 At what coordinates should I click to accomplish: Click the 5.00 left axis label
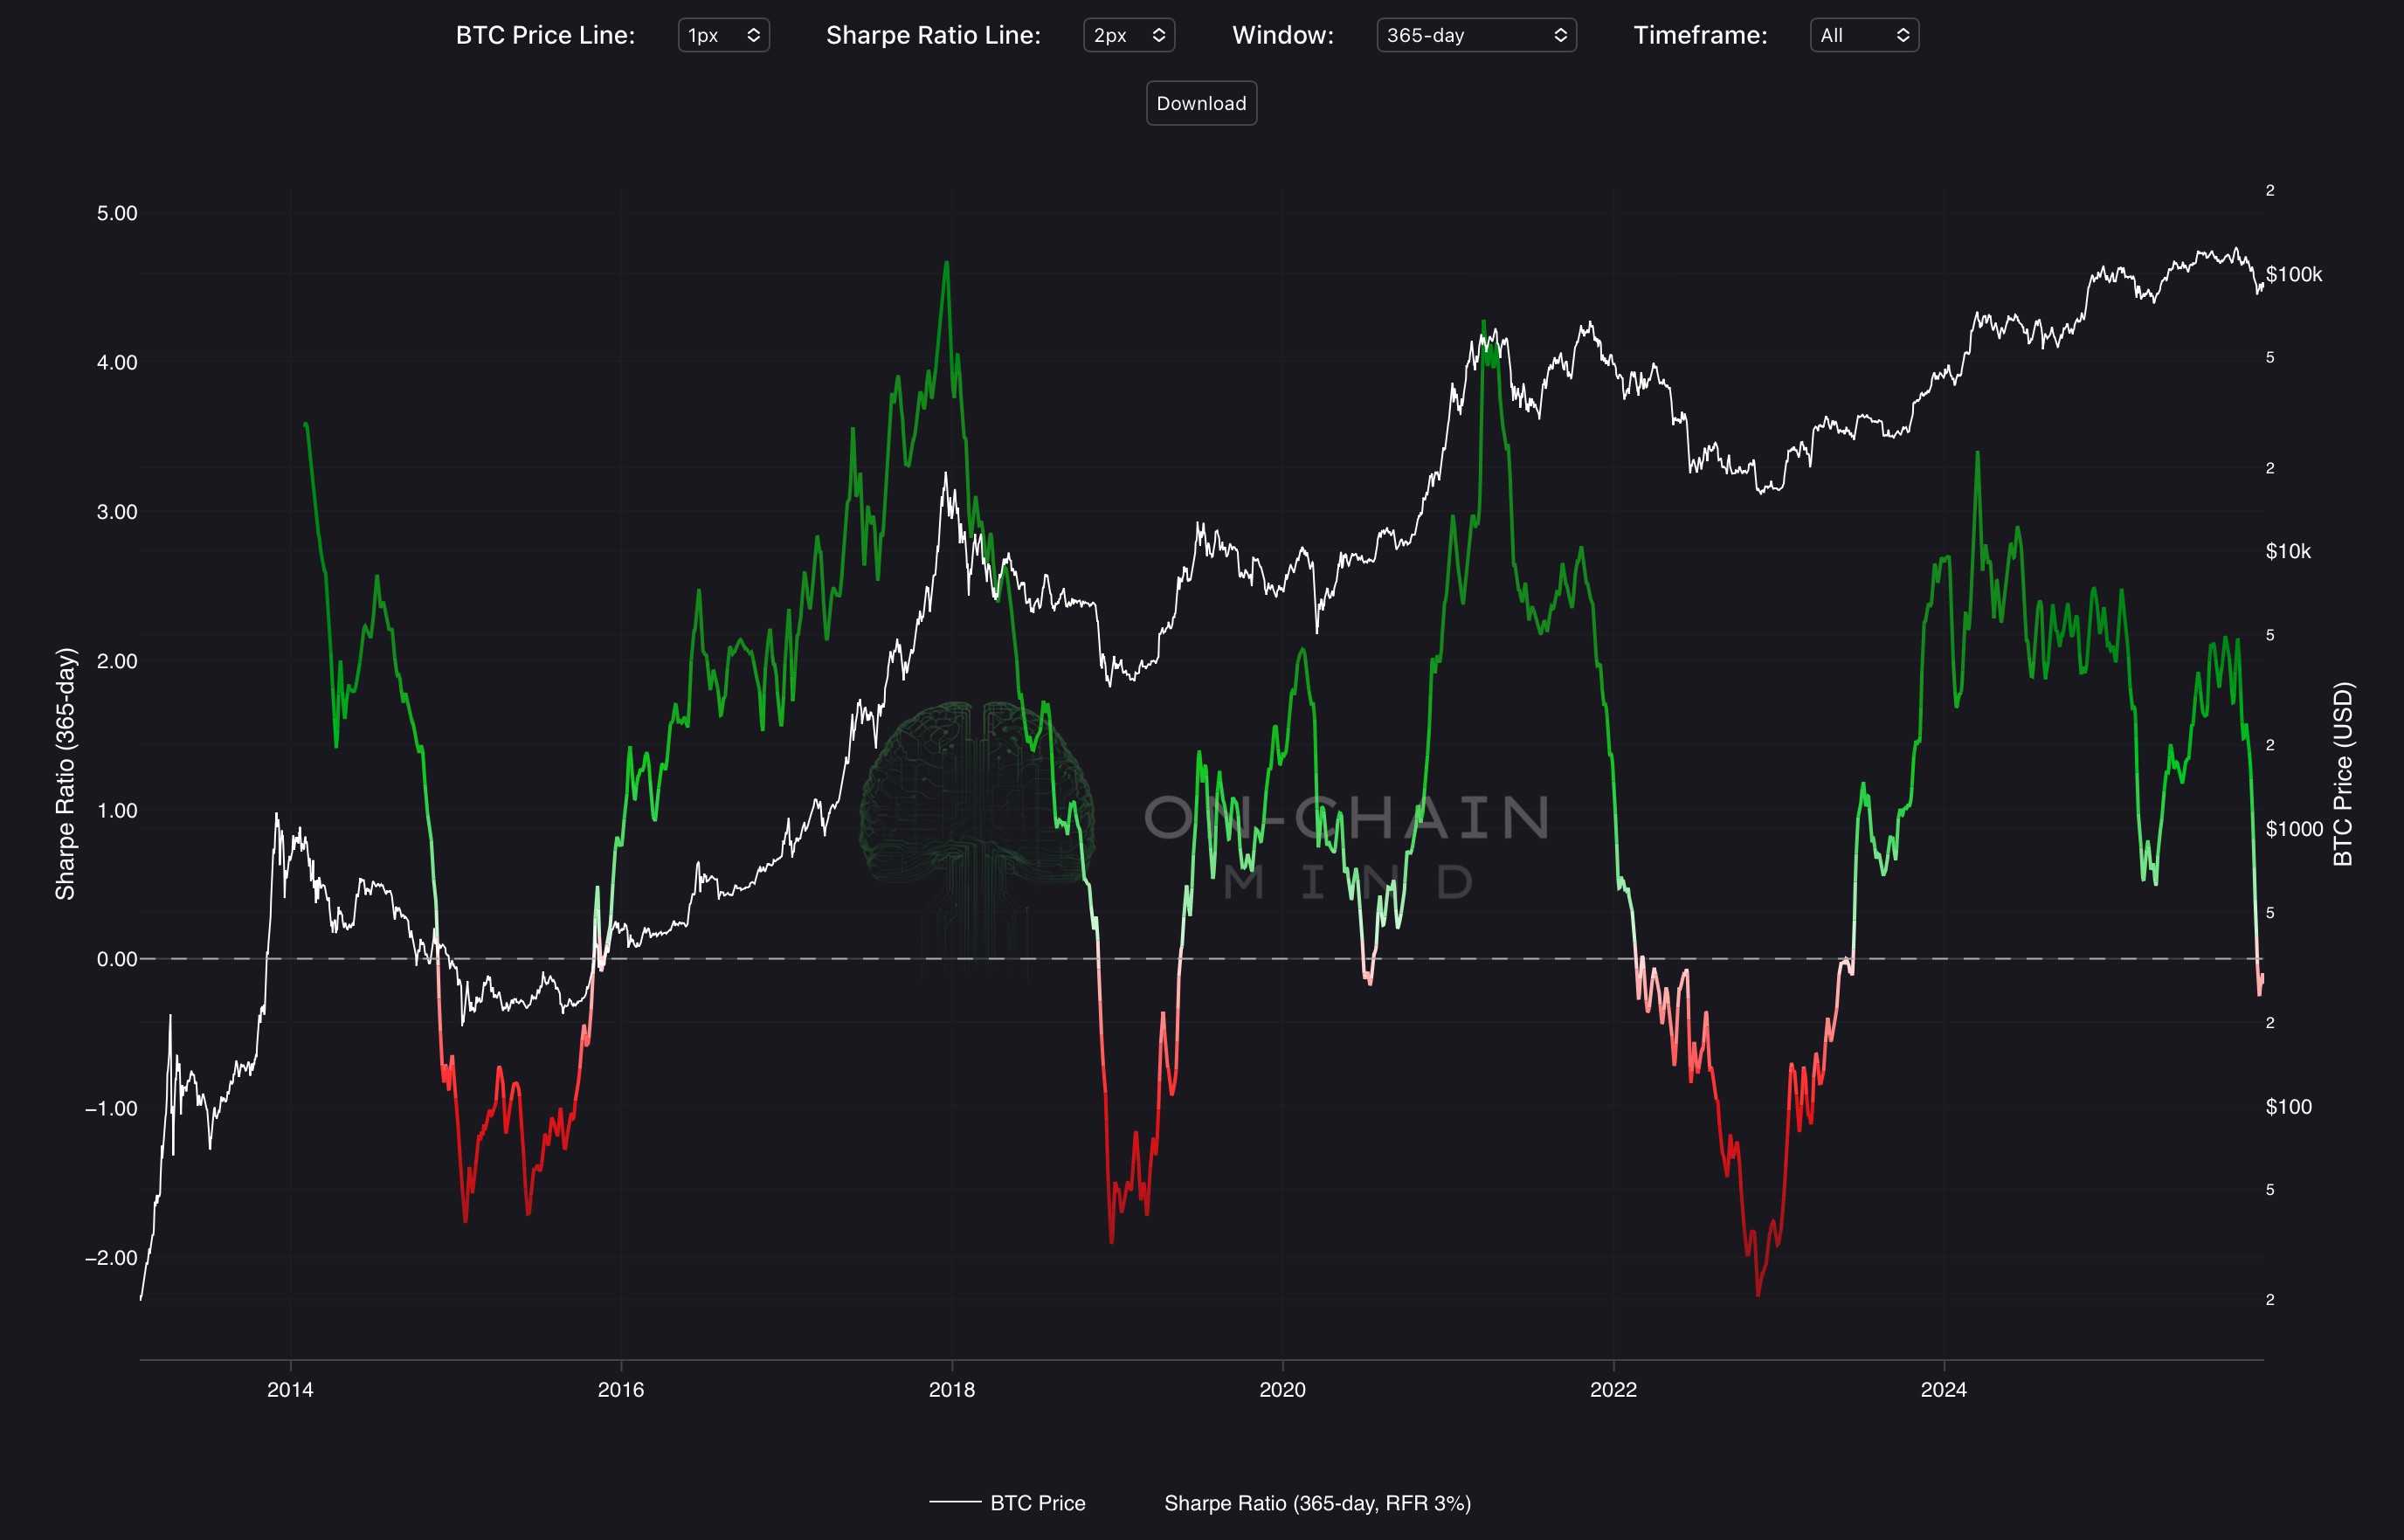click(x=116, y=213)
